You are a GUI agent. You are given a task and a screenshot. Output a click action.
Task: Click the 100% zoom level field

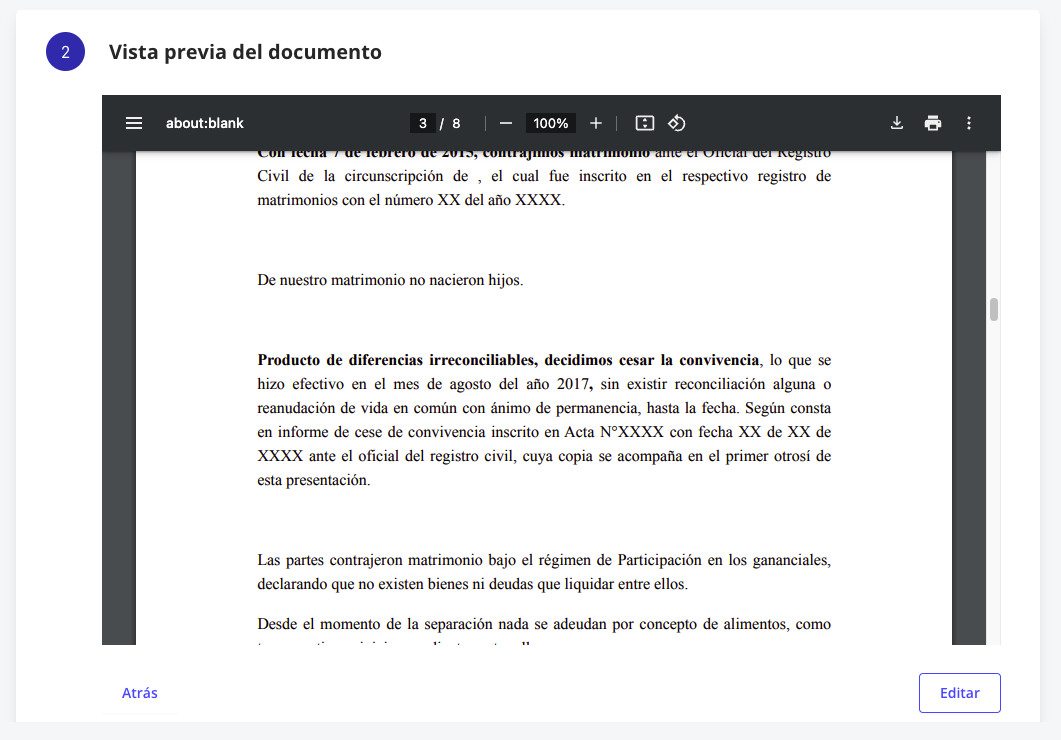(x=551, y=123)
